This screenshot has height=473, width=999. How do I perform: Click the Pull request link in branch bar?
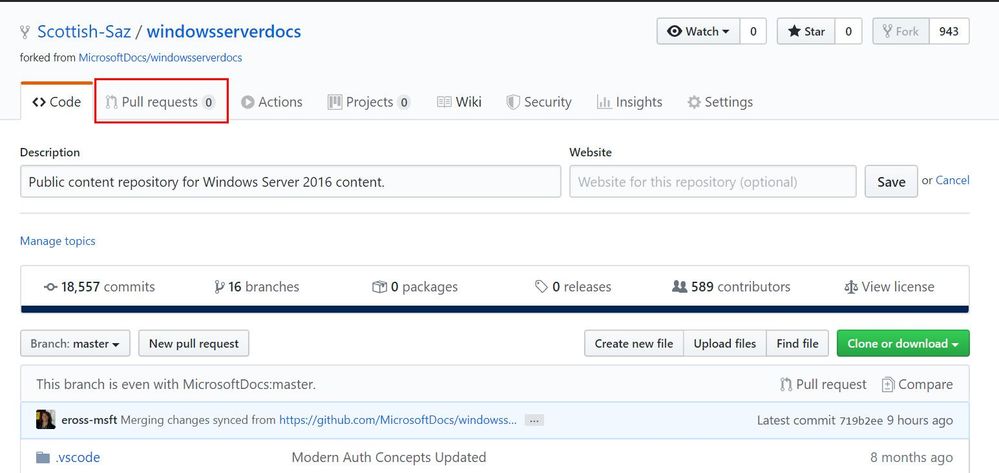point(823,384)
